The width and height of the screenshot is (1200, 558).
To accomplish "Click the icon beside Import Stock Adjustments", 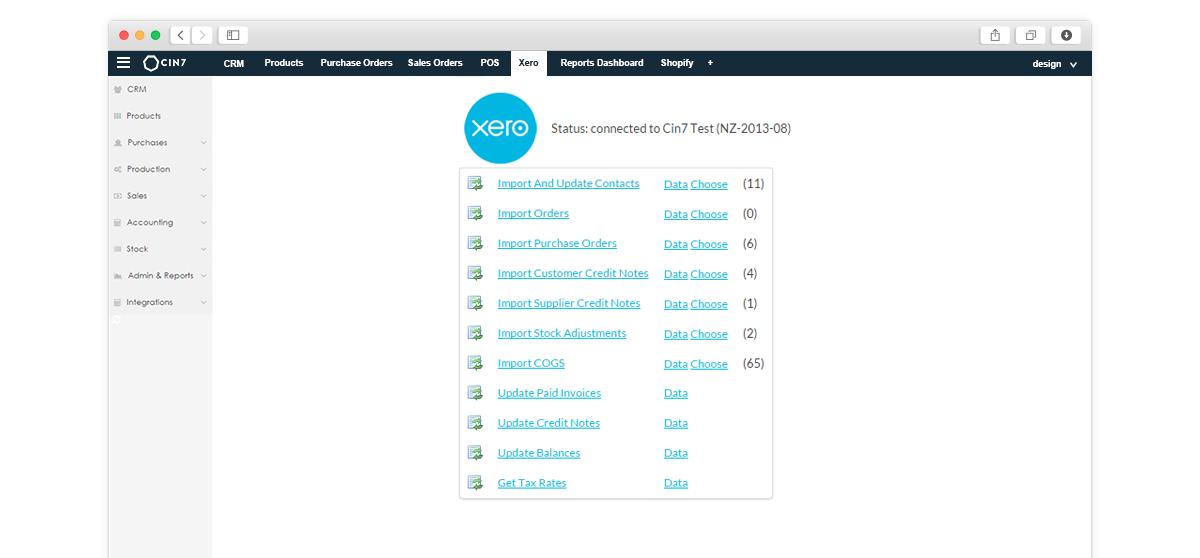I will coord(475,333).
